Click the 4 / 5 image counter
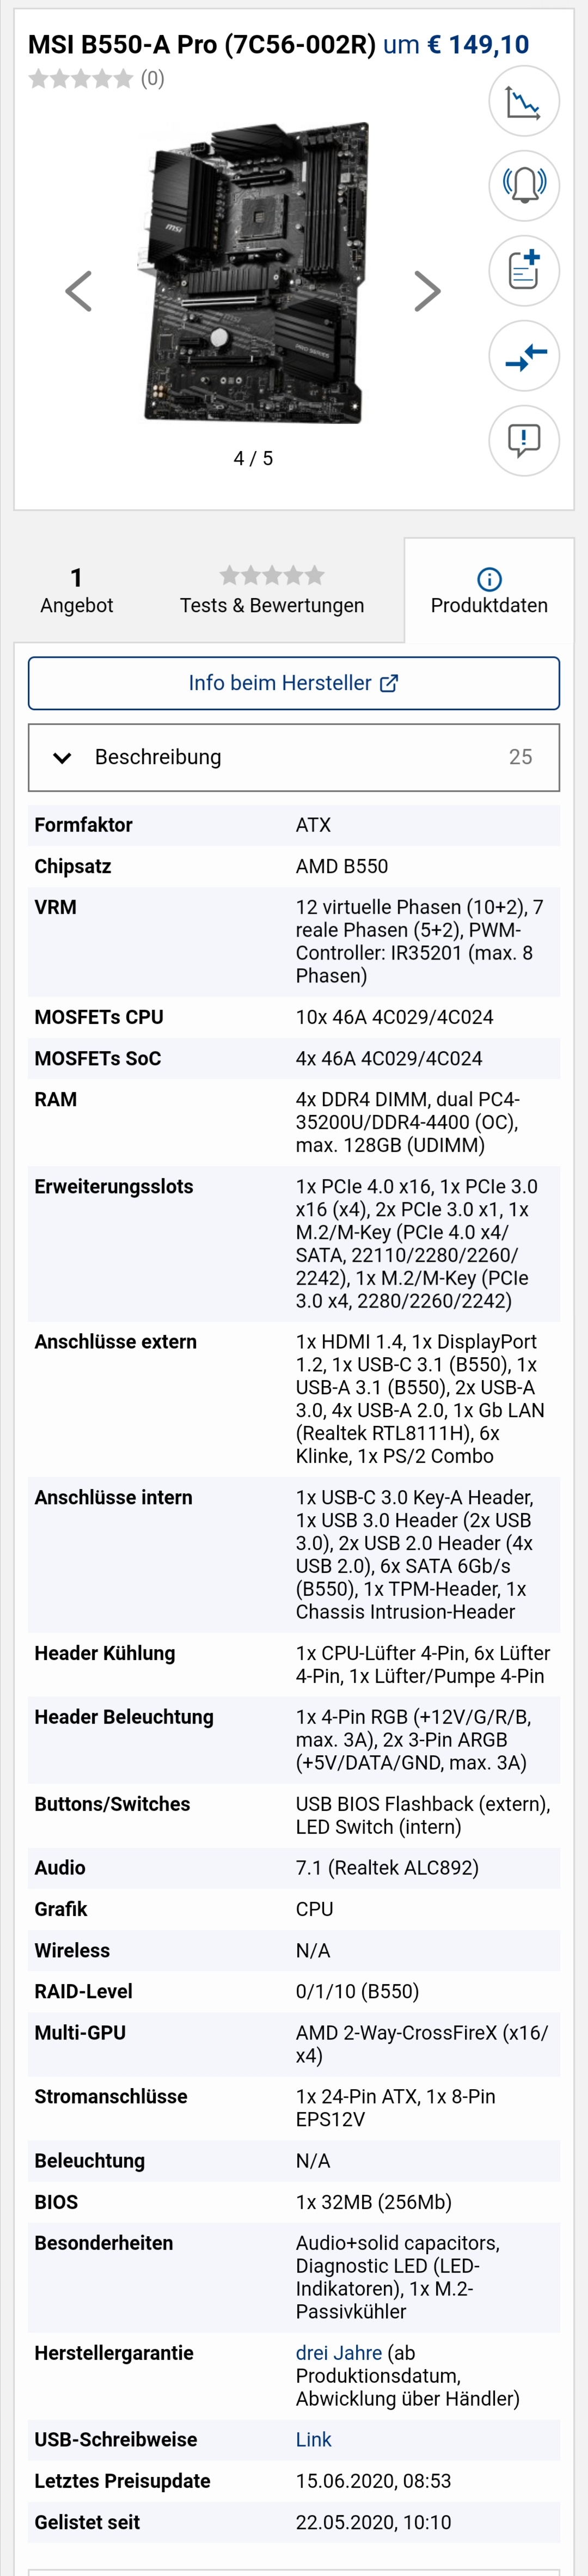The height and width of the screenshot is (2576, 588). [253, 458]
